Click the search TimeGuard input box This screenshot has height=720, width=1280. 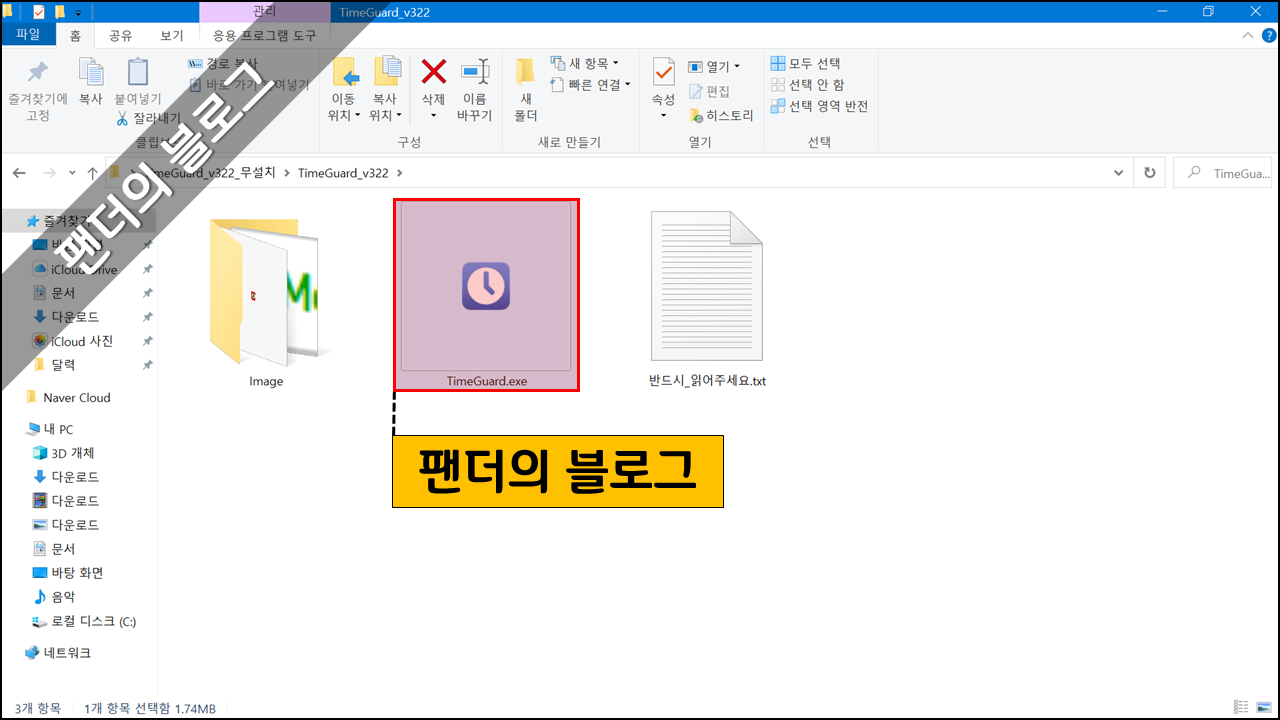coord(1223,173)
